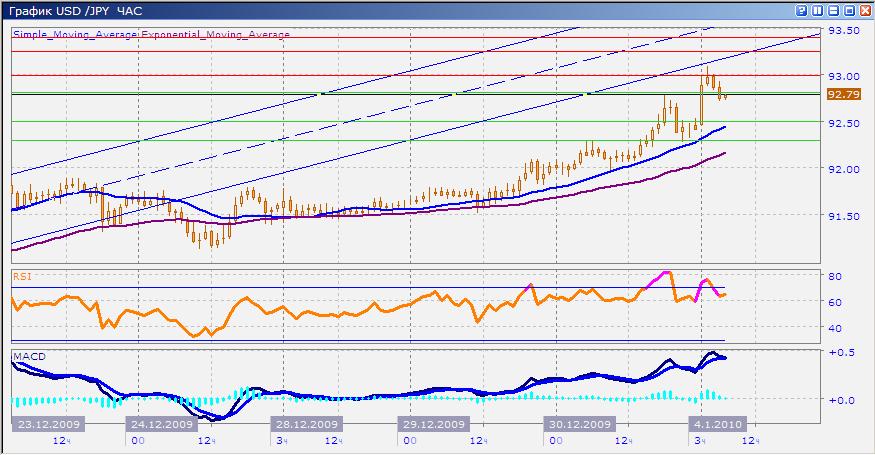Screen dimensions: 875x455
Task: Select the Simple_Moving_Average indicator label
Action: [x=75, y=35]
